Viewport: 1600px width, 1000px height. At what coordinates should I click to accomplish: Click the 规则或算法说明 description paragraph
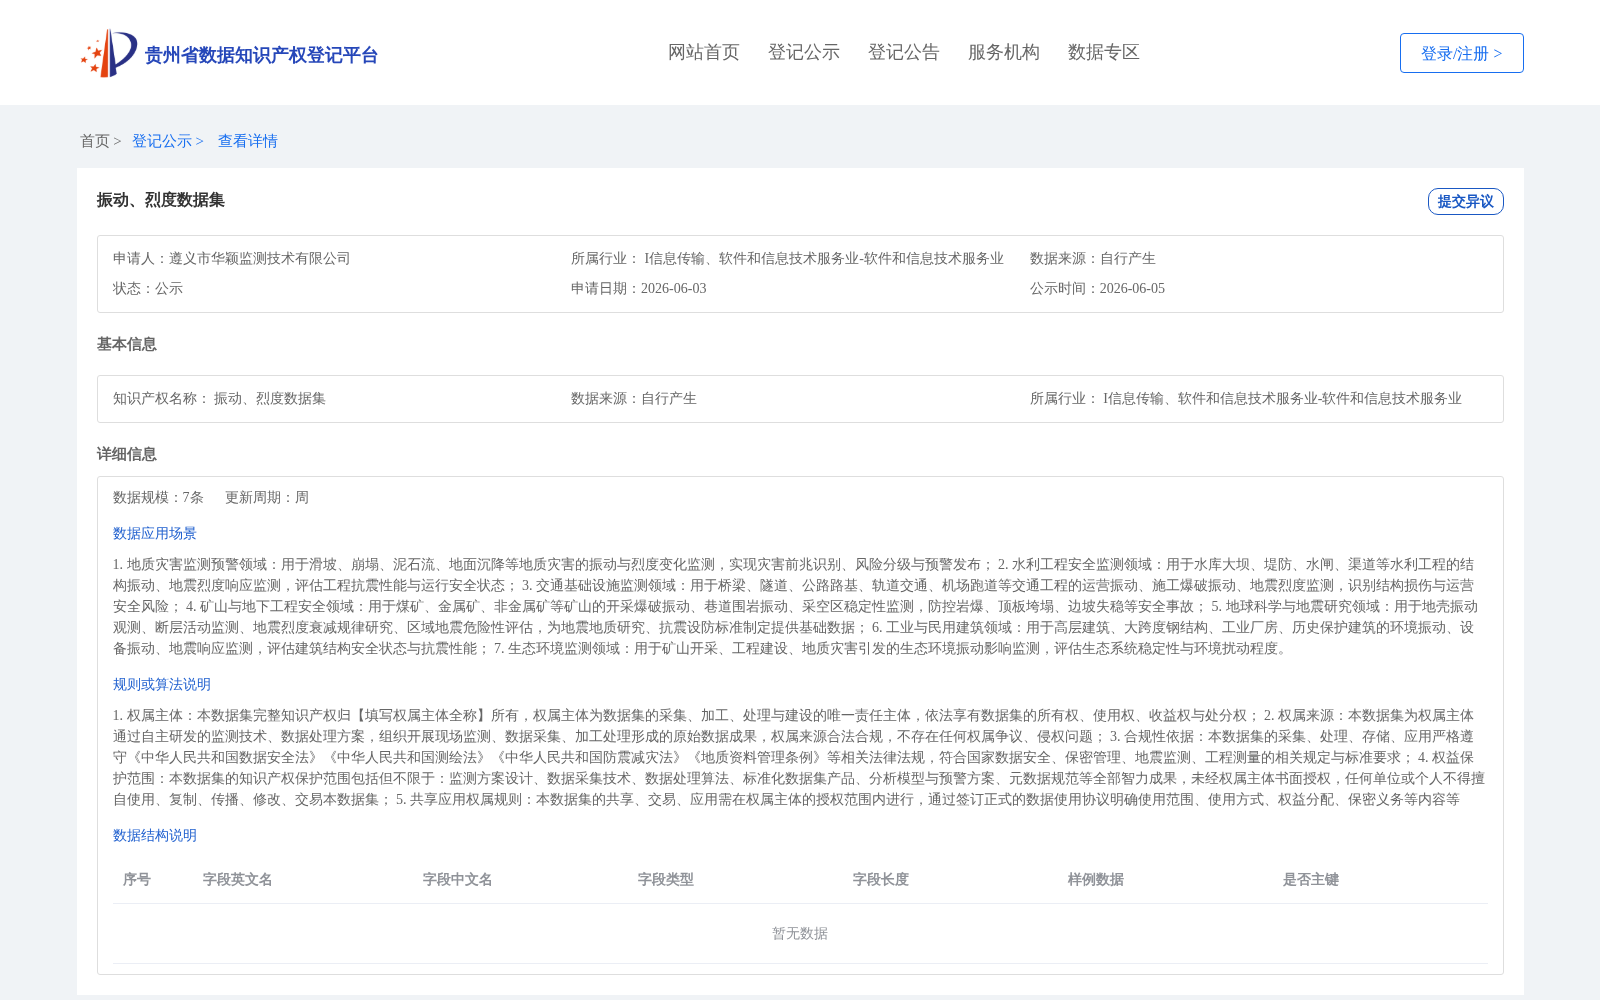click(799, 757)
